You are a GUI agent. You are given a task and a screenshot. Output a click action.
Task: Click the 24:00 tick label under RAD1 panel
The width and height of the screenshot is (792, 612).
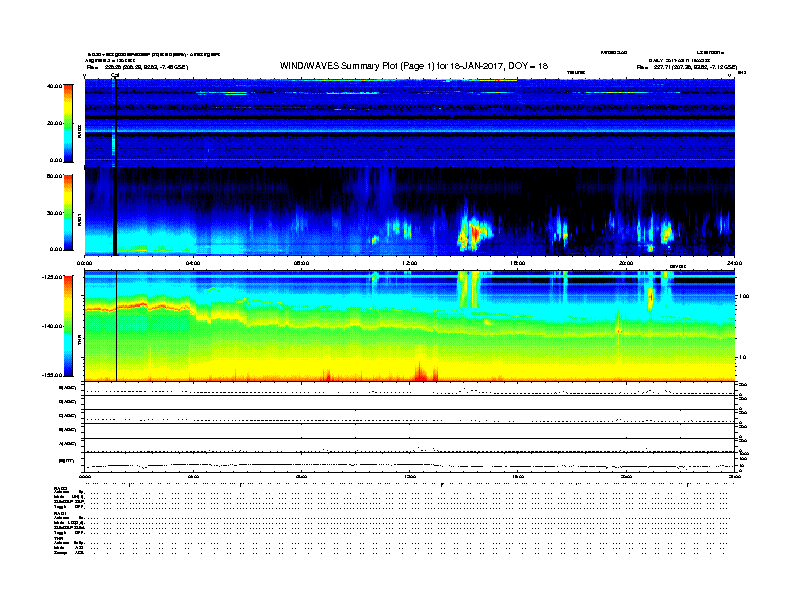(x=734, y=263)
